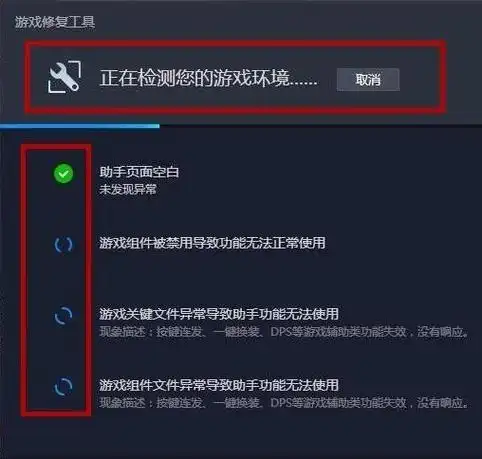Click the spinner beside 游戏关键文件异常 item
This screenshot has height=459, width=482.
coord(63,315)
